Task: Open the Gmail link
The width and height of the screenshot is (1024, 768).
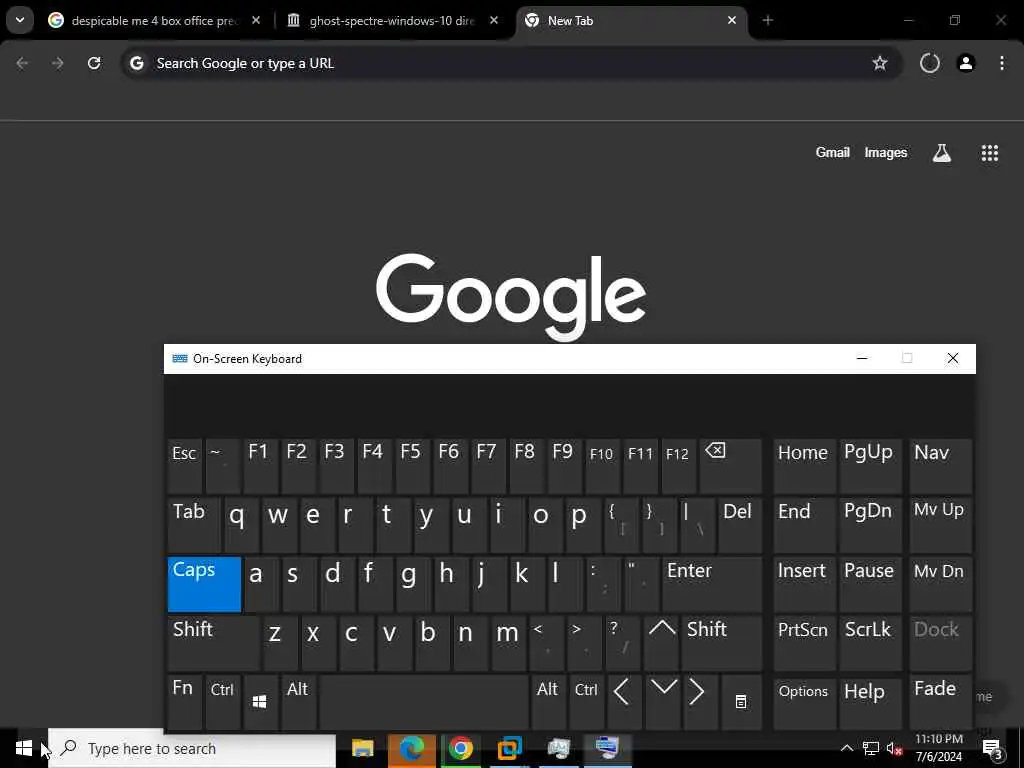Action: coord(833,153)
